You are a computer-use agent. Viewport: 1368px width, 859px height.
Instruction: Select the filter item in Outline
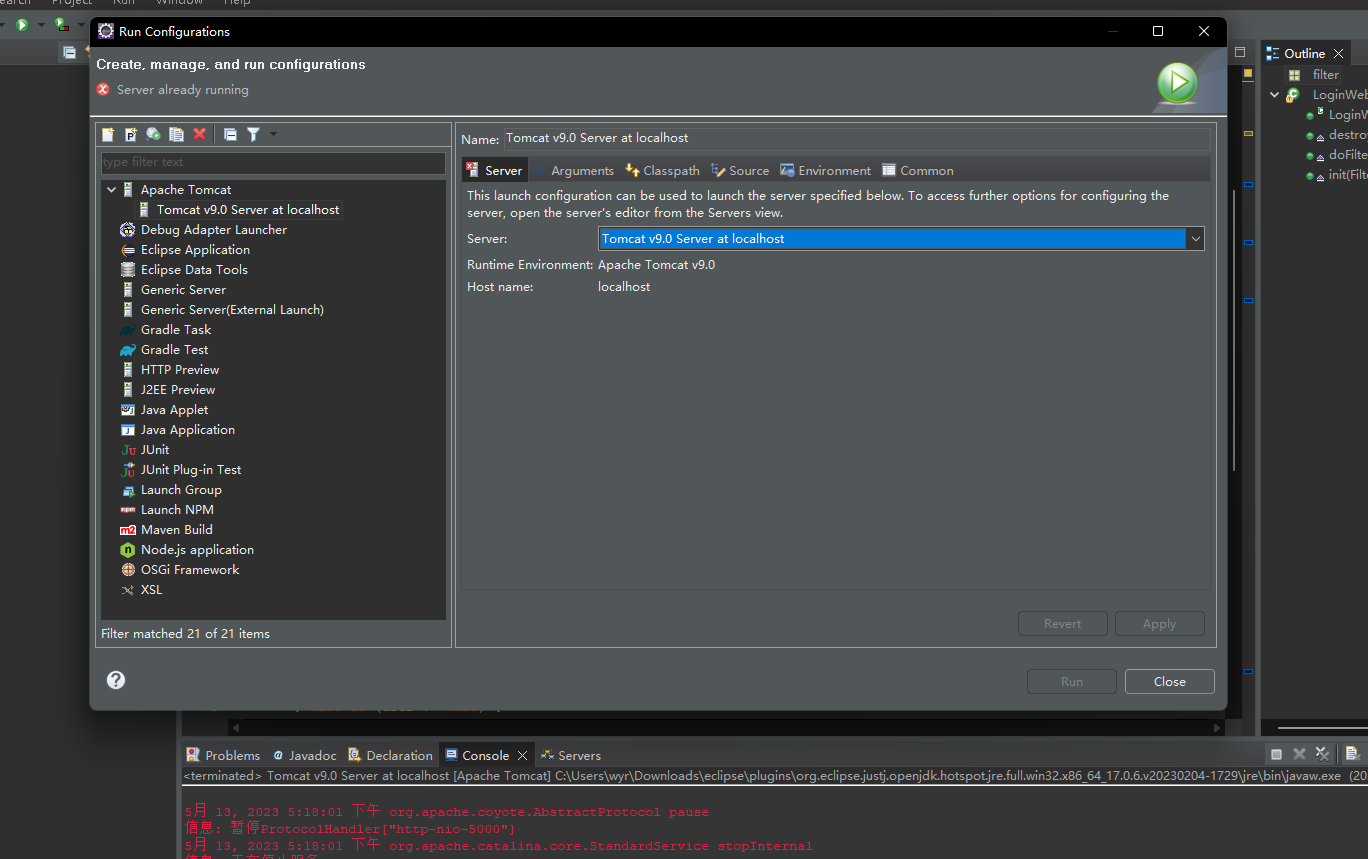coord(1325,75)
